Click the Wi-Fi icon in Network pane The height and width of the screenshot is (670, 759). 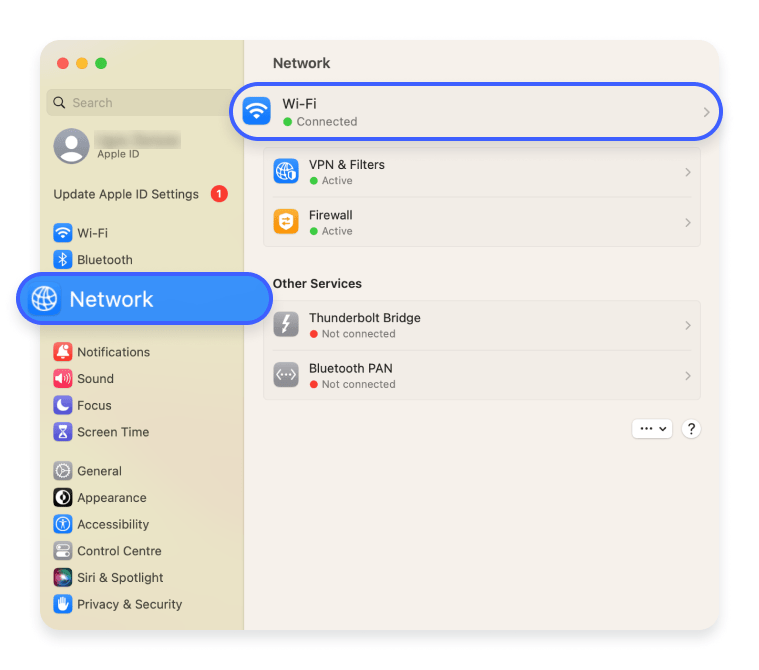(257, 111)
